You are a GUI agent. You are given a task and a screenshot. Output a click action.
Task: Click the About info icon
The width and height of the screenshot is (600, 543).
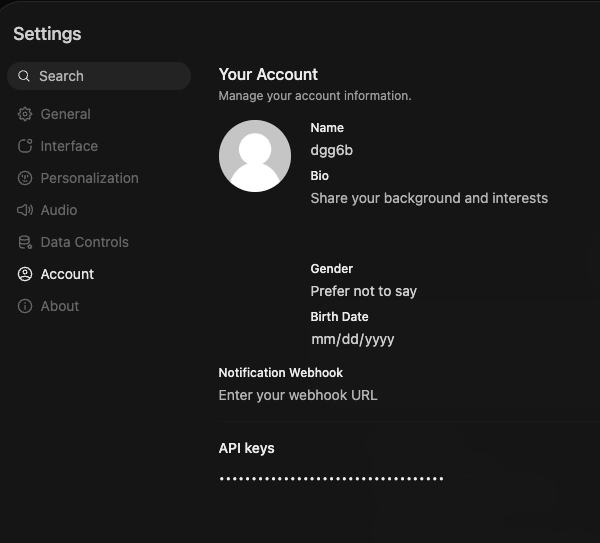[25, 306]
